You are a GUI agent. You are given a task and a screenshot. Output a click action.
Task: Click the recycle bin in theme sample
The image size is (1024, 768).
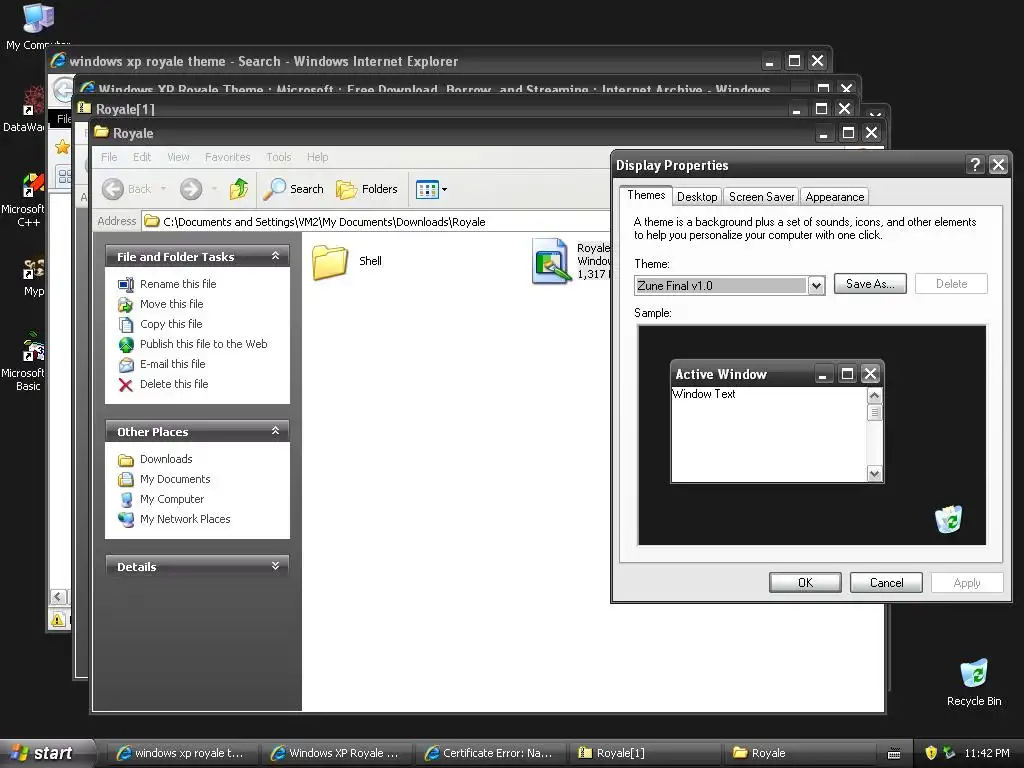(x=948, y=519)
